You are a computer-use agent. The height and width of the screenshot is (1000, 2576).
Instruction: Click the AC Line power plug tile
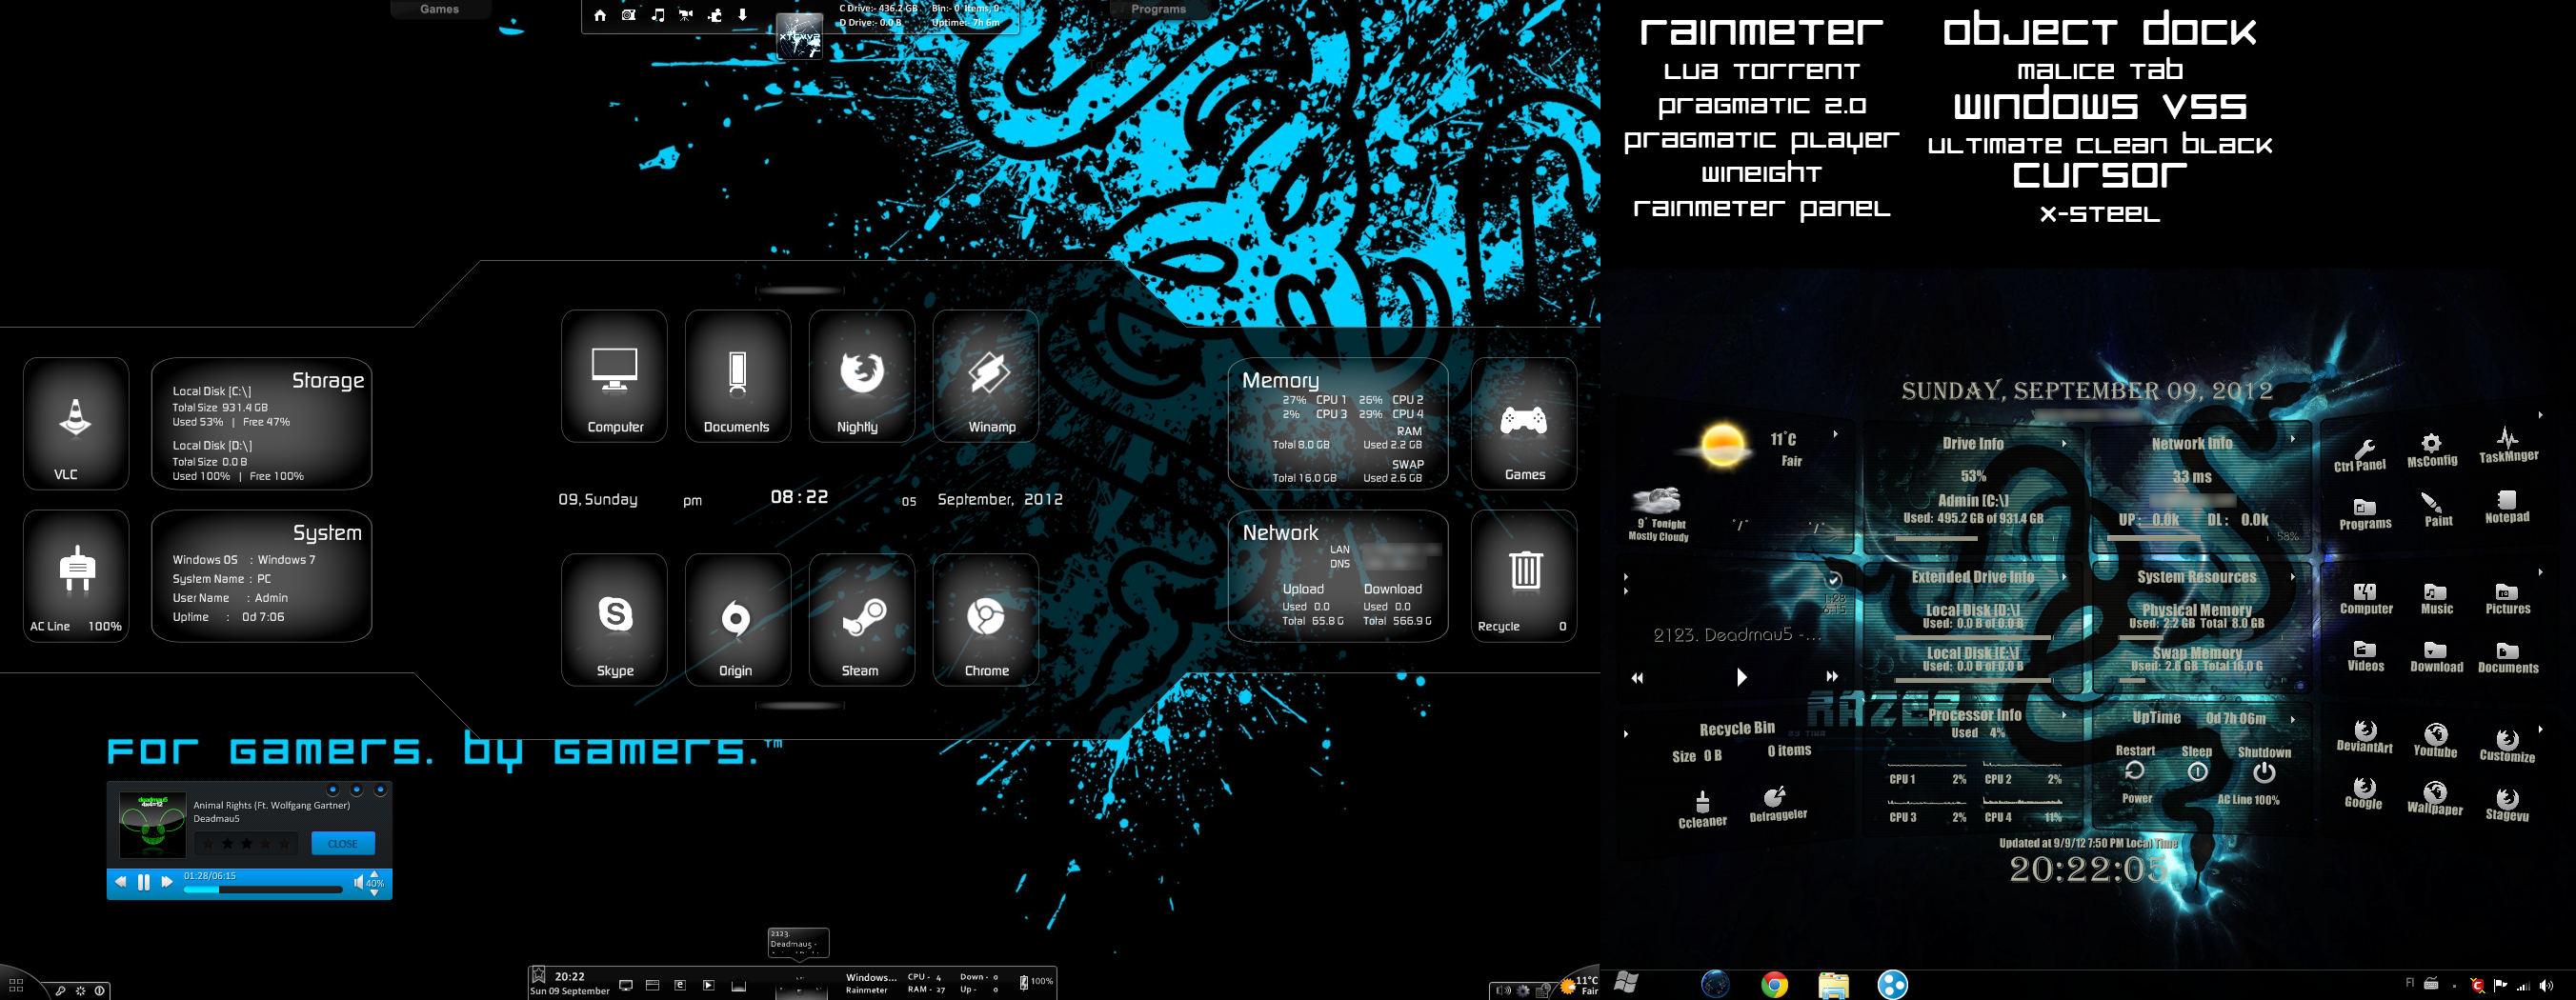tap(76, 576)
